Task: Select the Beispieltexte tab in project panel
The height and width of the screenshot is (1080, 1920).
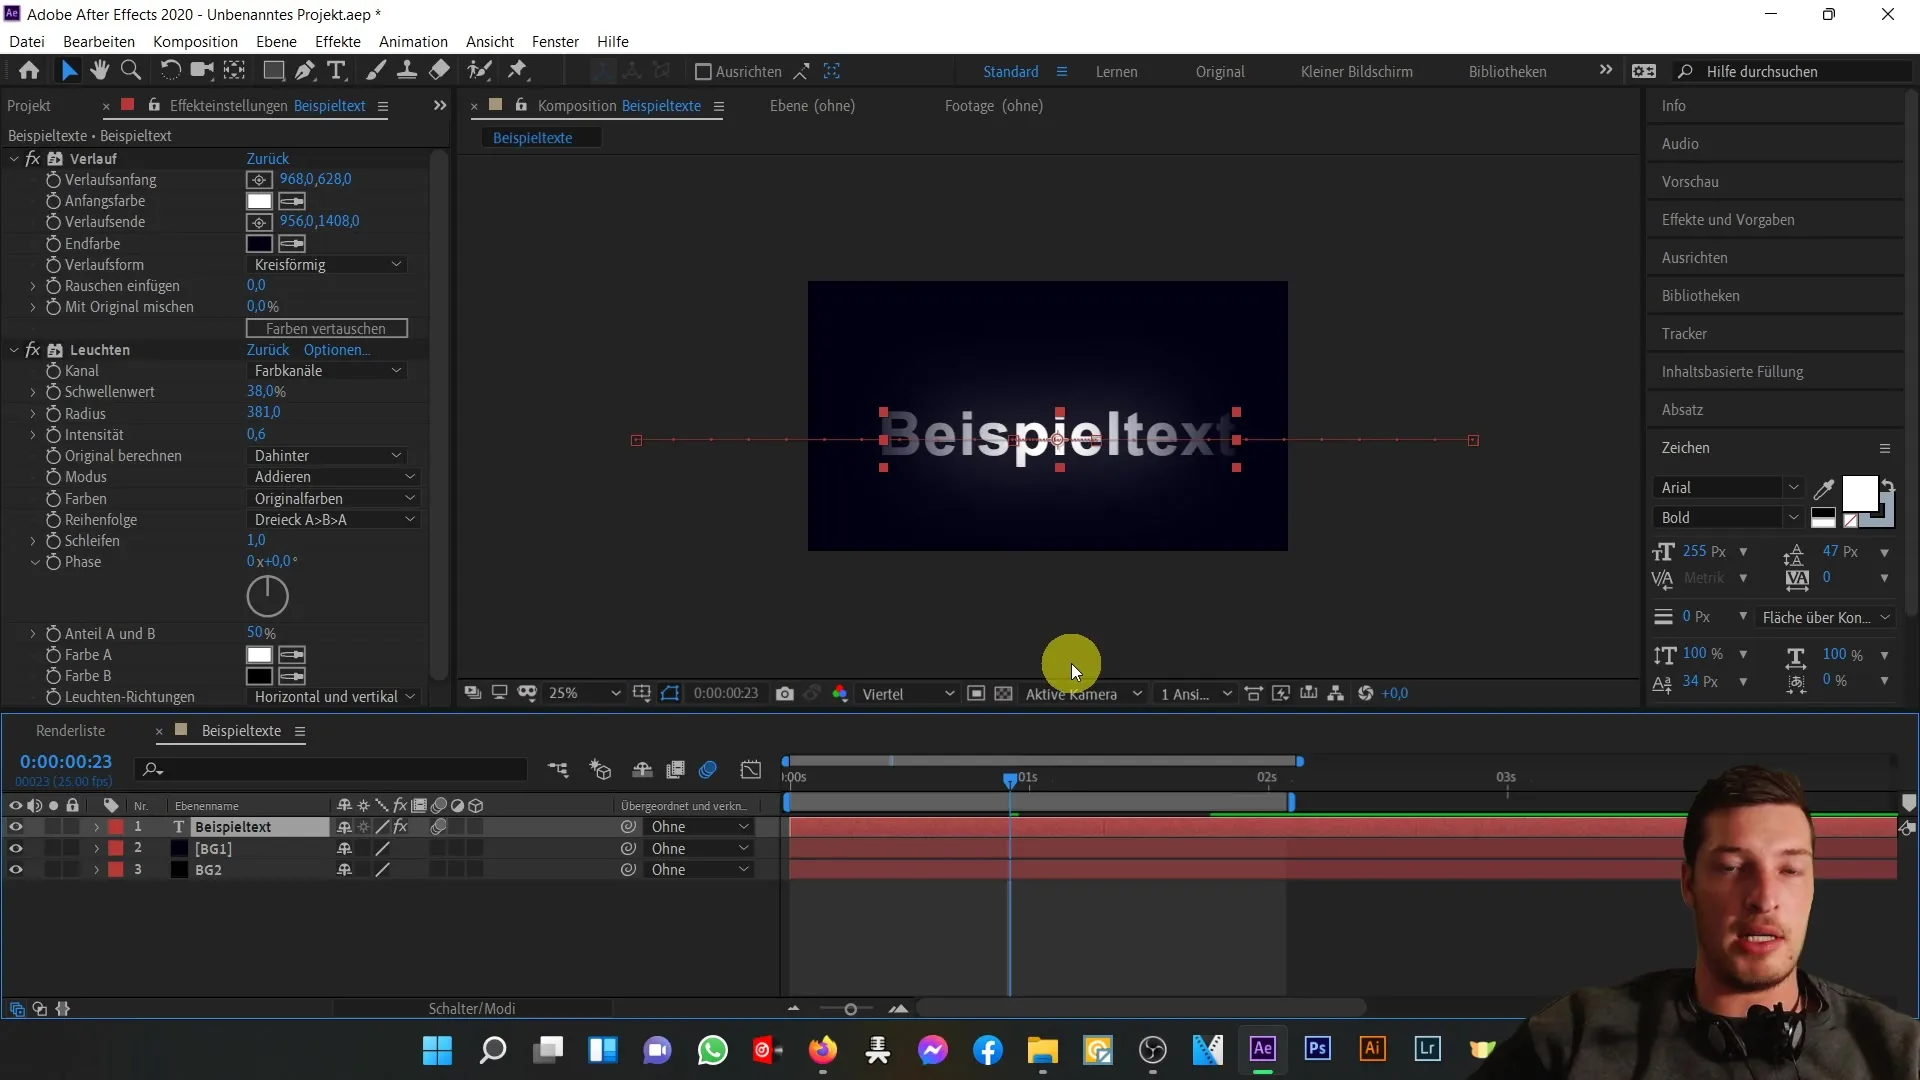Action: (x=241, y=729)
